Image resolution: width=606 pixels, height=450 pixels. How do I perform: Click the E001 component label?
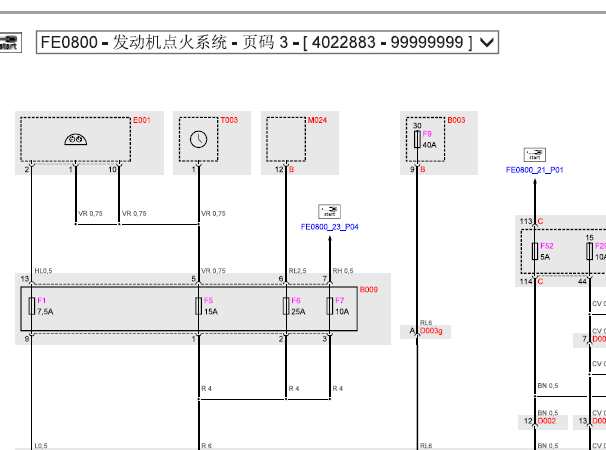pos(141,120)
